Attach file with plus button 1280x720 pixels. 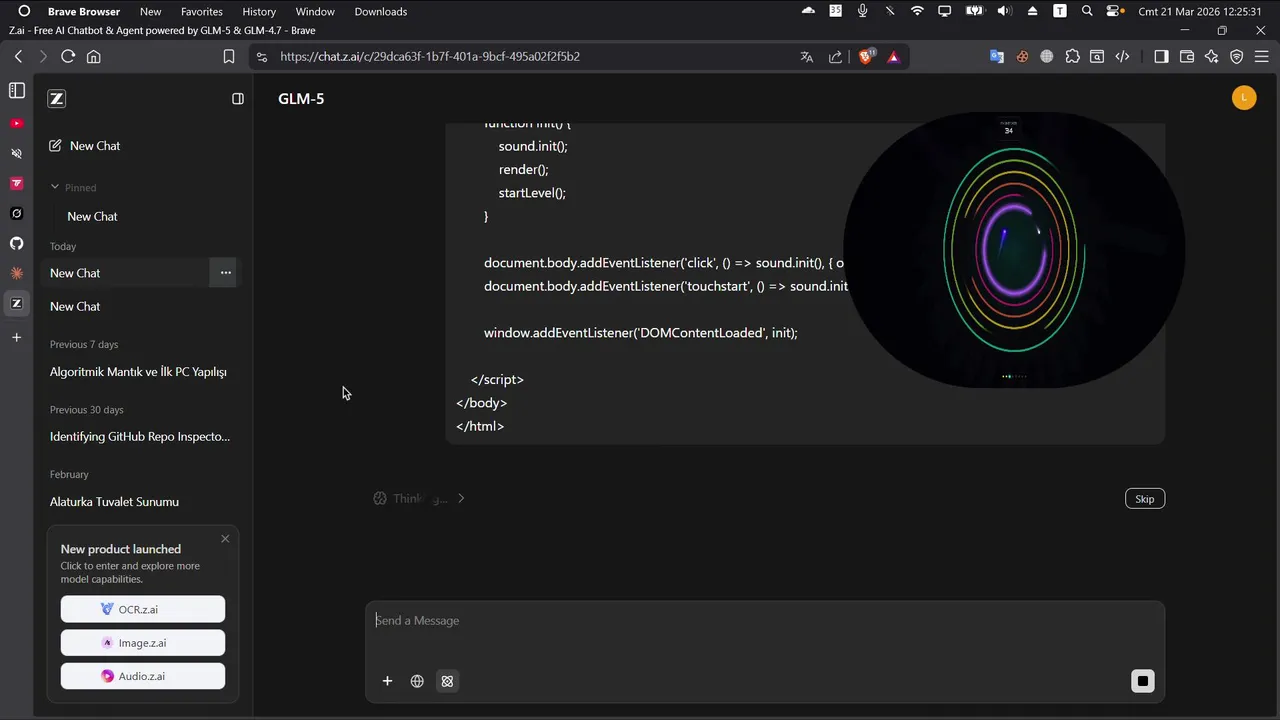pyautogui.click(x=387, y=681)
